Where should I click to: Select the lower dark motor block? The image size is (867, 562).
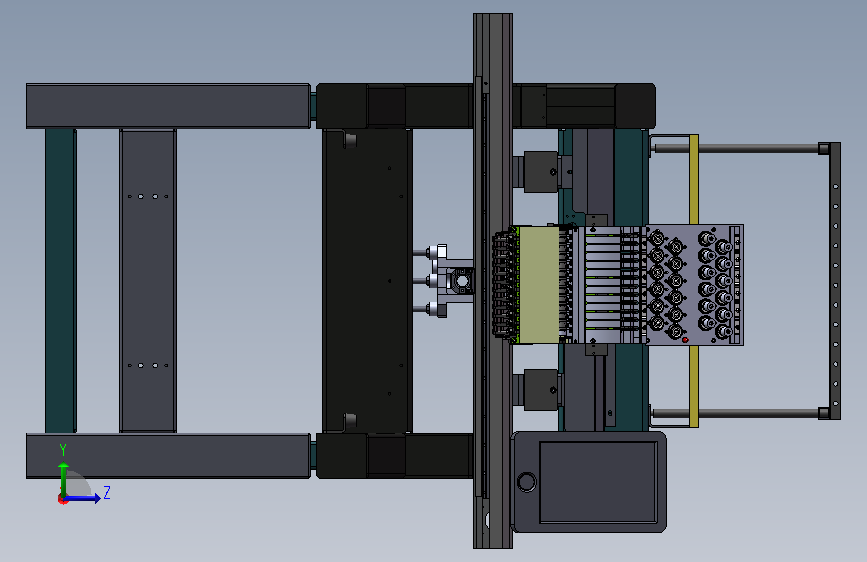(541, 390)
